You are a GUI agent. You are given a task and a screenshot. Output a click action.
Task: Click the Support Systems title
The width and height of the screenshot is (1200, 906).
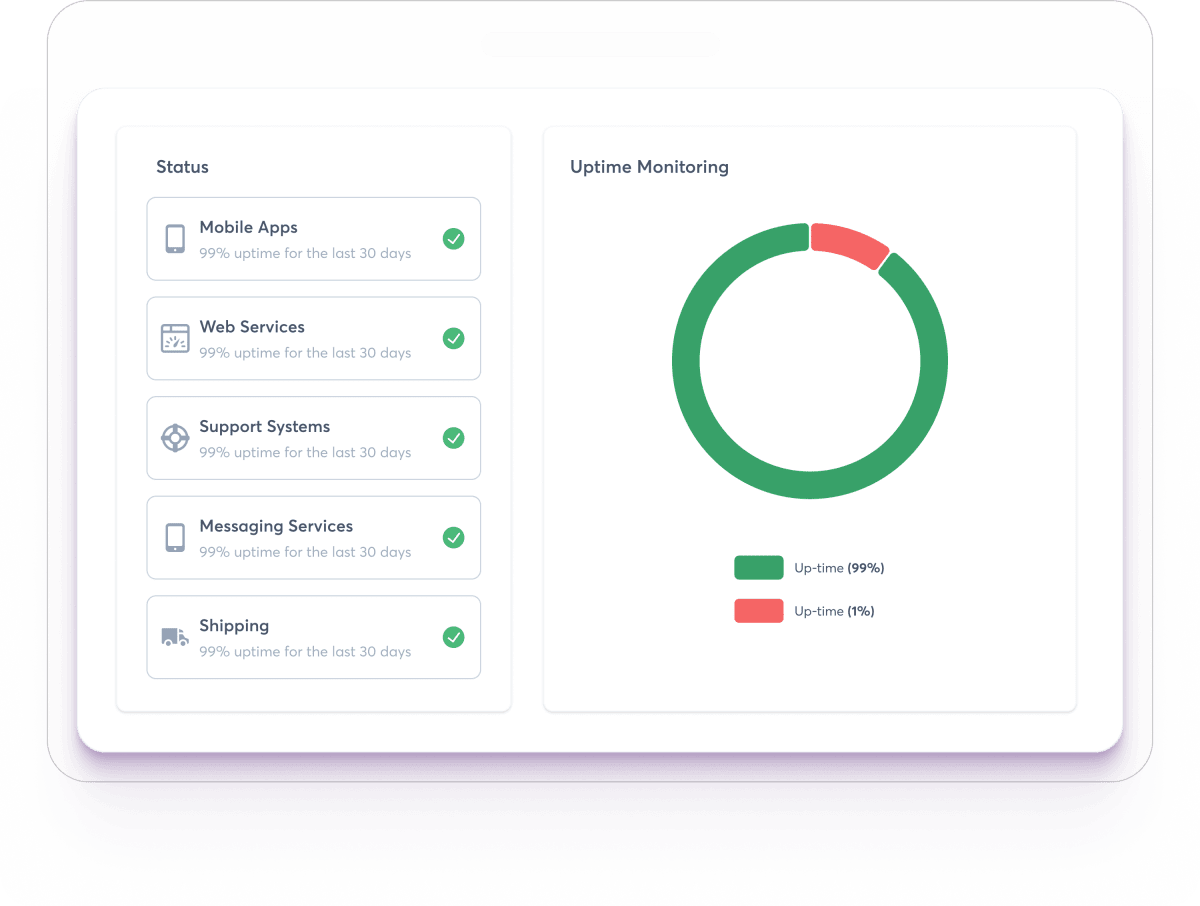(x=264, y=427)
